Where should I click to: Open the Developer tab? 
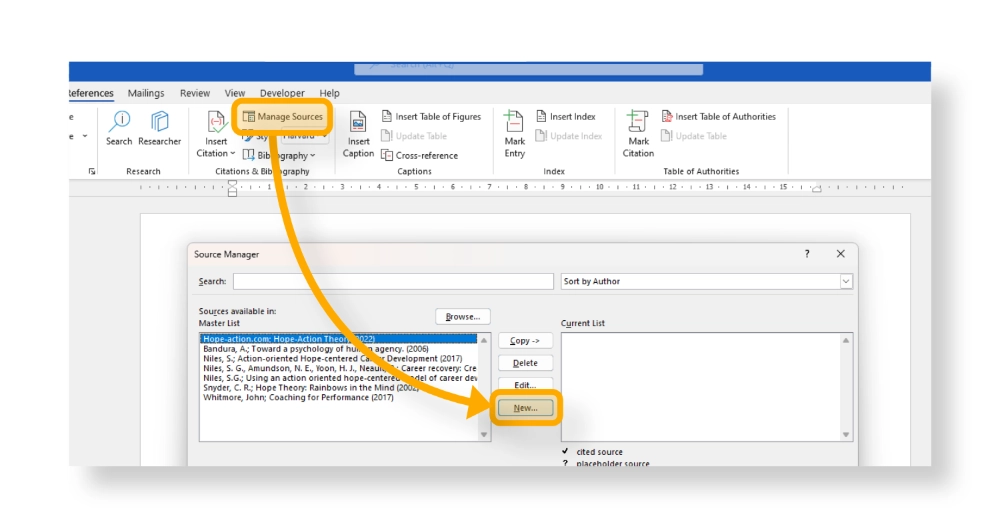pos(281,93)
